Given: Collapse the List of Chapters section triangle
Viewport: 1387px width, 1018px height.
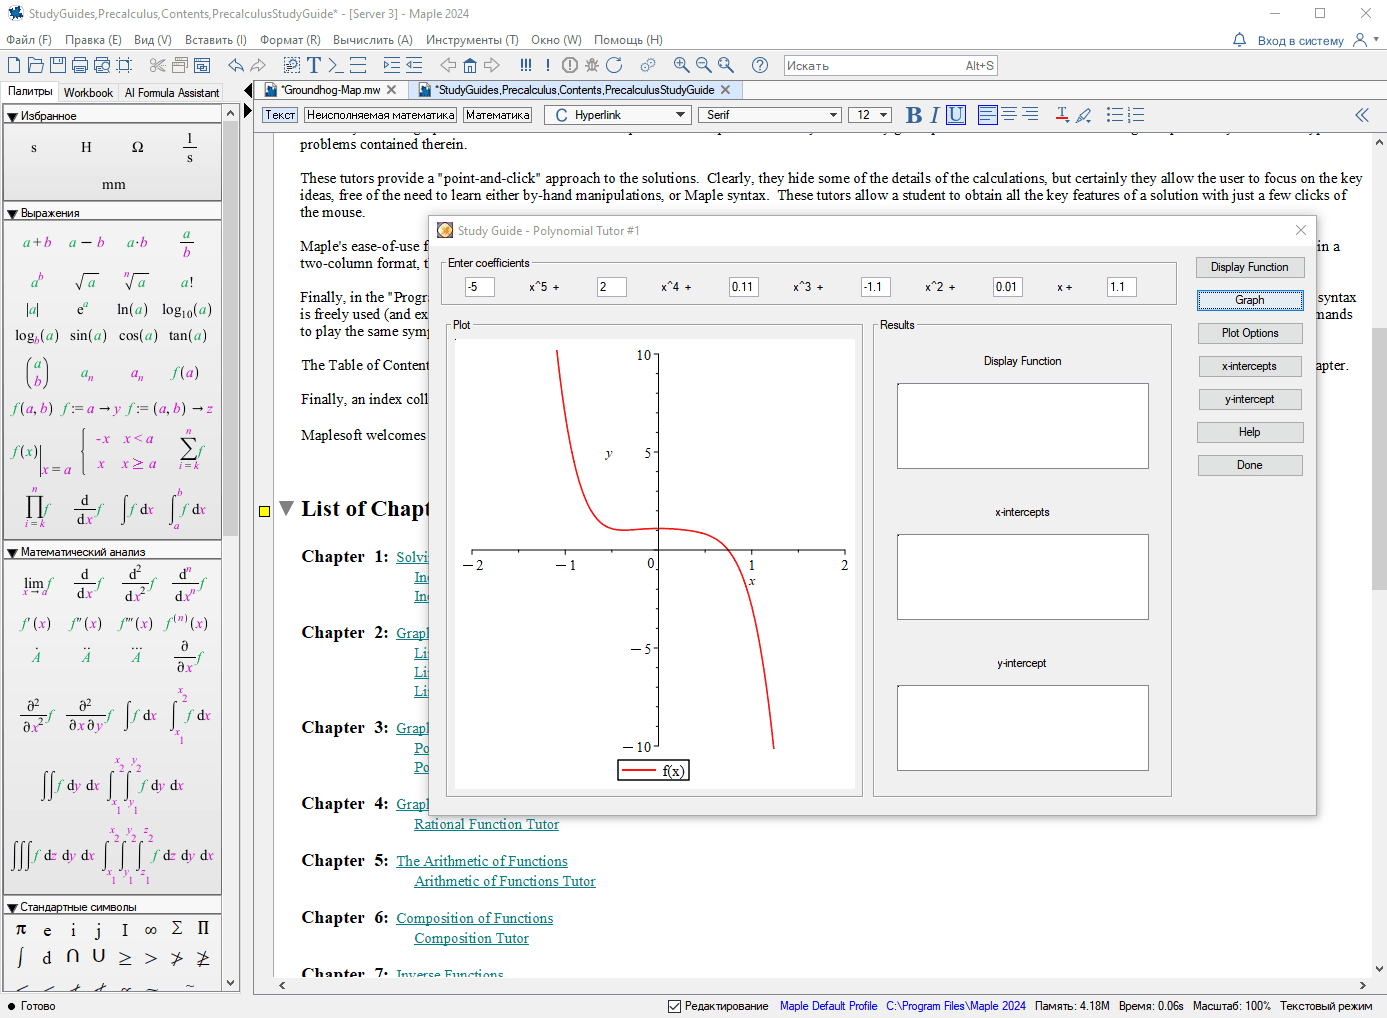Looking at the screenshot, I should click(286, 508).
